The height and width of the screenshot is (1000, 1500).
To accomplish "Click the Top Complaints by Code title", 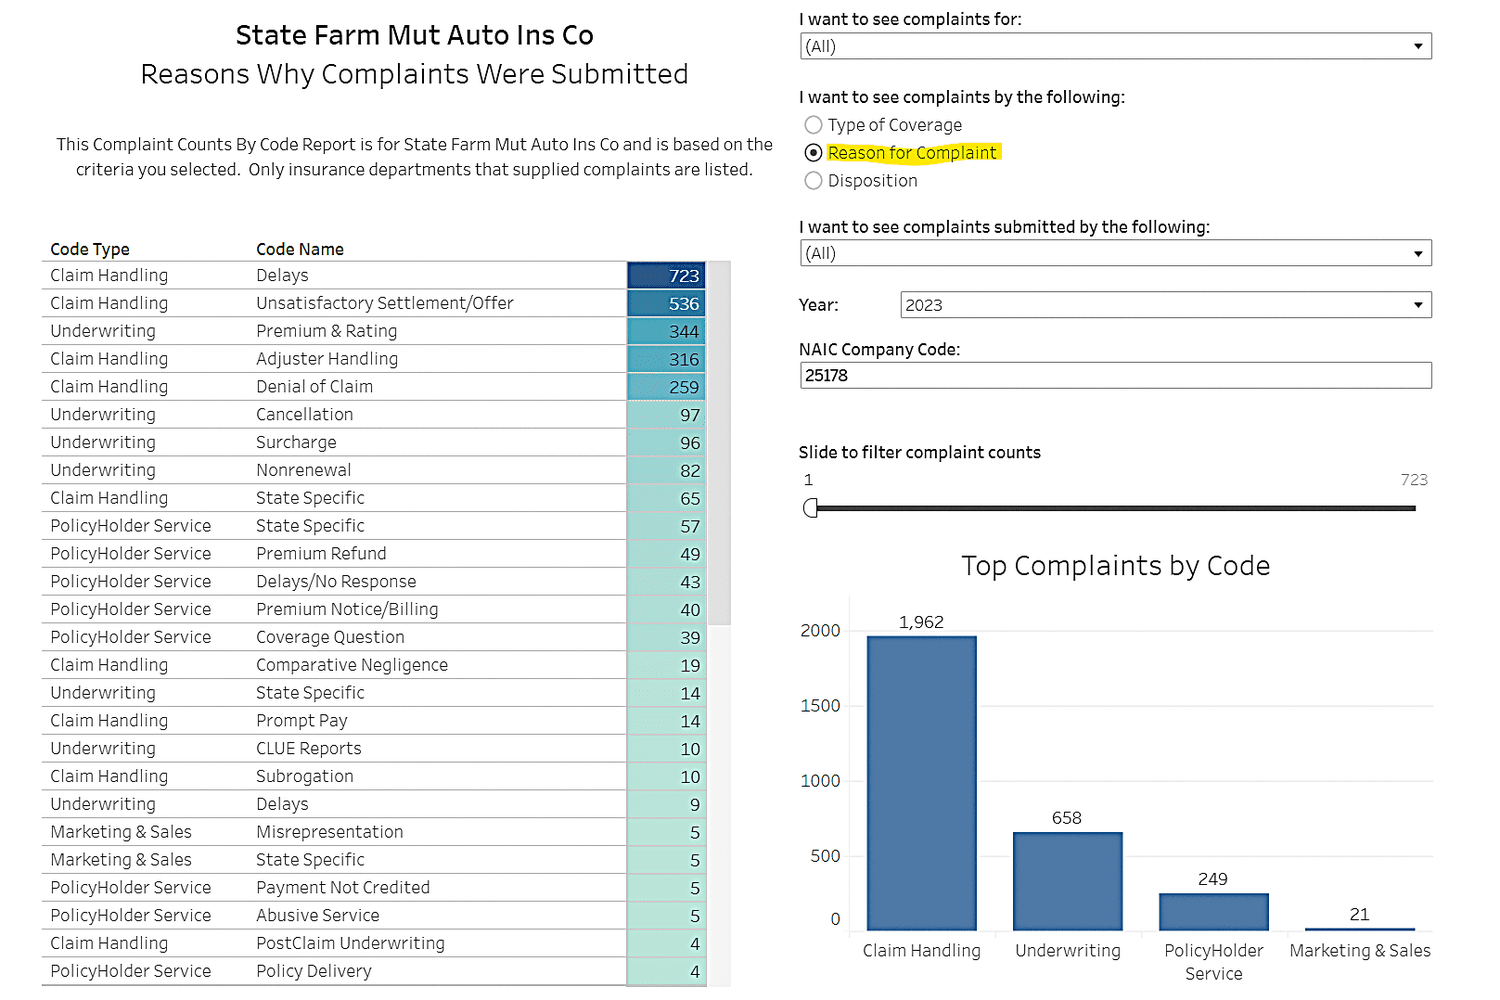I will click(x=1115, y=566).
